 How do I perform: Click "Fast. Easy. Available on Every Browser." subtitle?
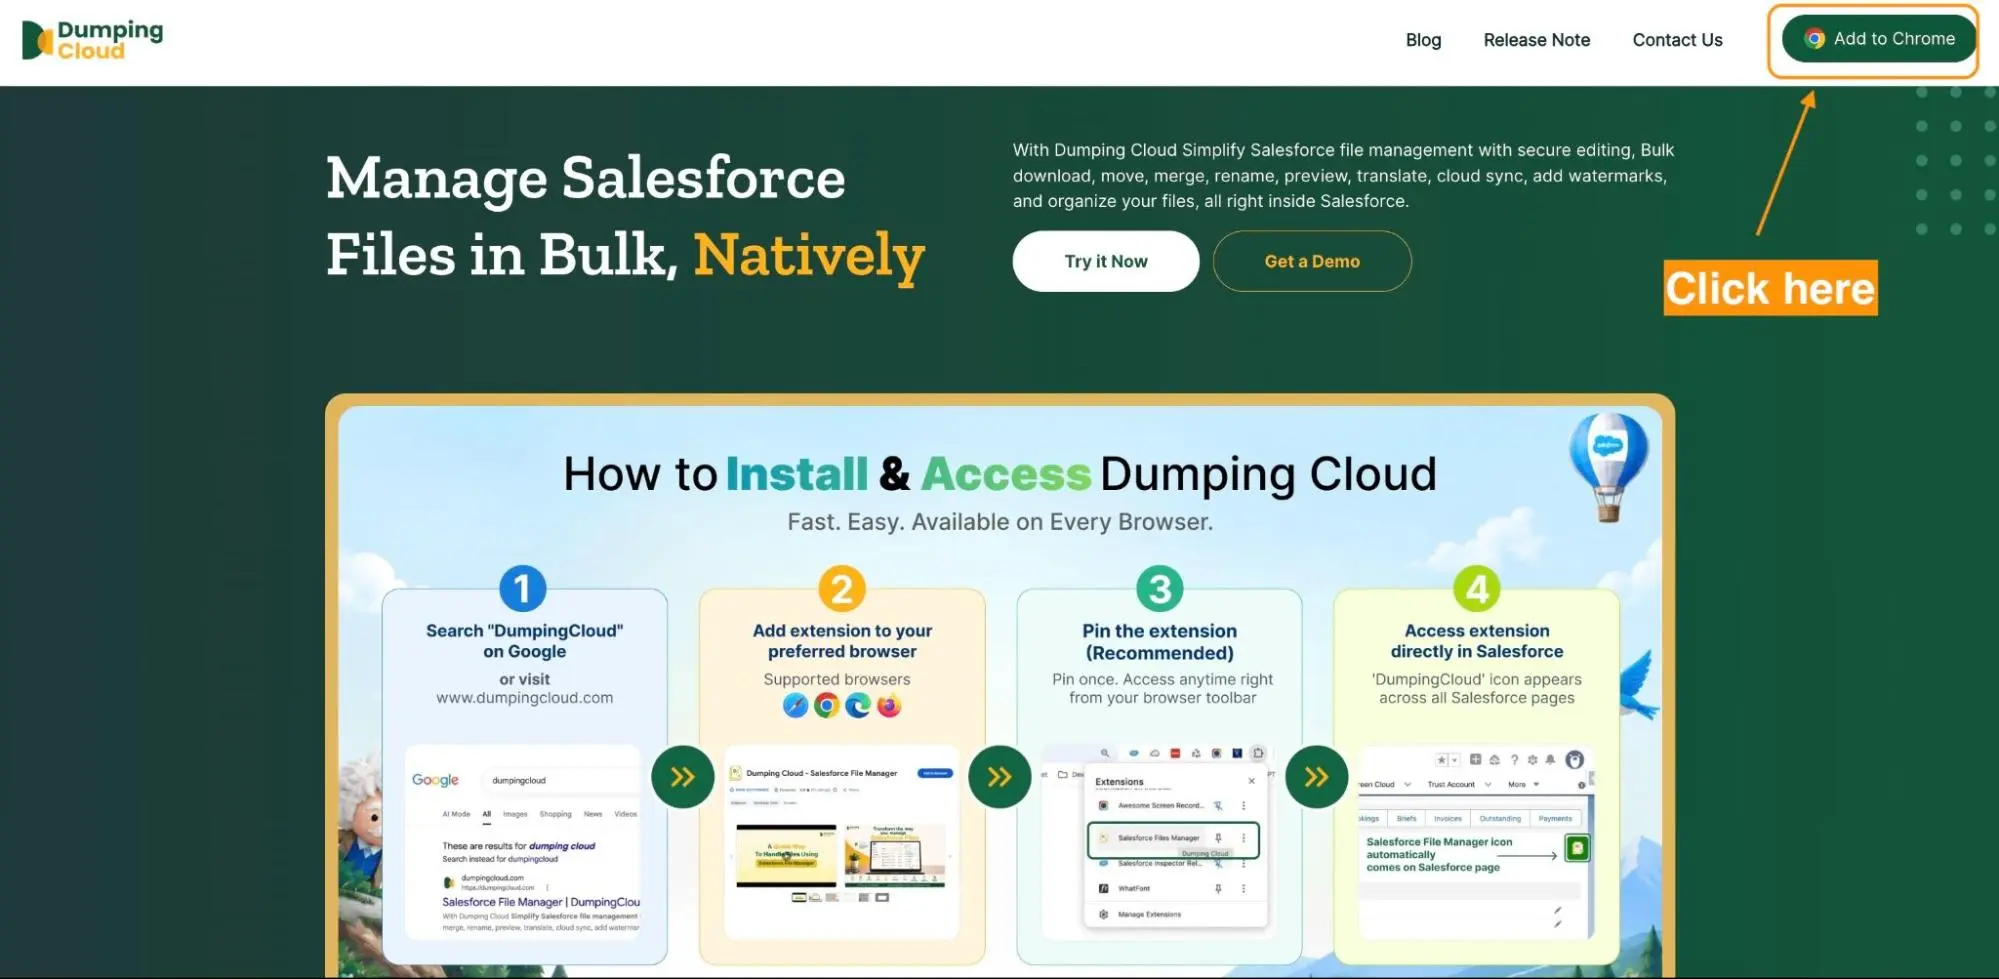pyautogui.click(x=1000, y=522)
